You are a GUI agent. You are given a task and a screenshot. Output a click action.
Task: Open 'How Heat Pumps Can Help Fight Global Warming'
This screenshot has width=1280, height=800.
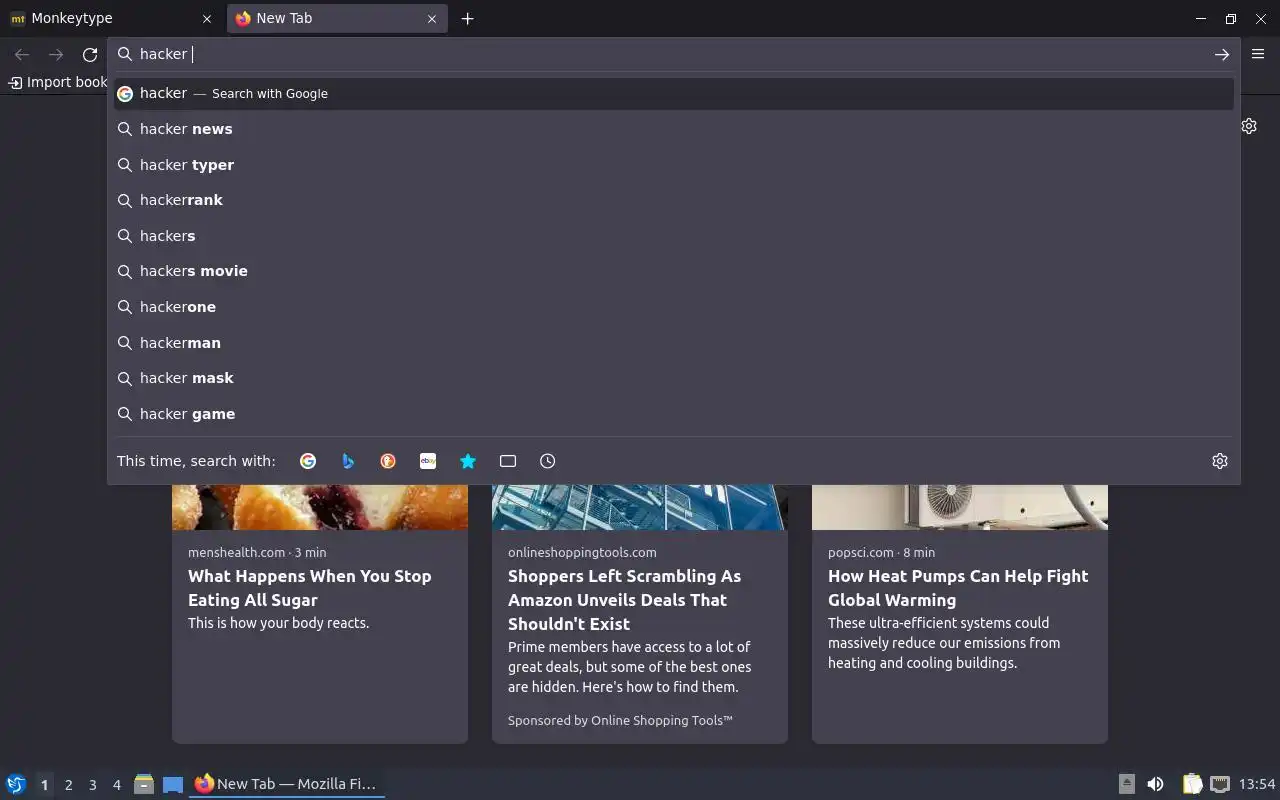(x=958, y=588)
